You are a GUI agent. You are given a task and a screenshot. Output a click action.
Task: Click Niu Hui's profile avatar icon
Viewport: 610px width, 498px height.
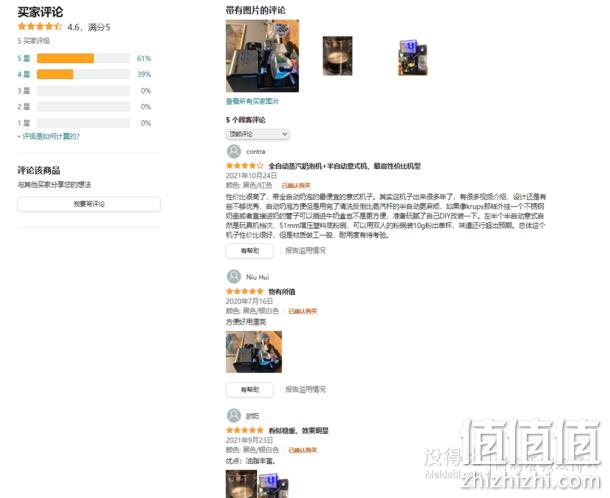(x=234, y=277)
